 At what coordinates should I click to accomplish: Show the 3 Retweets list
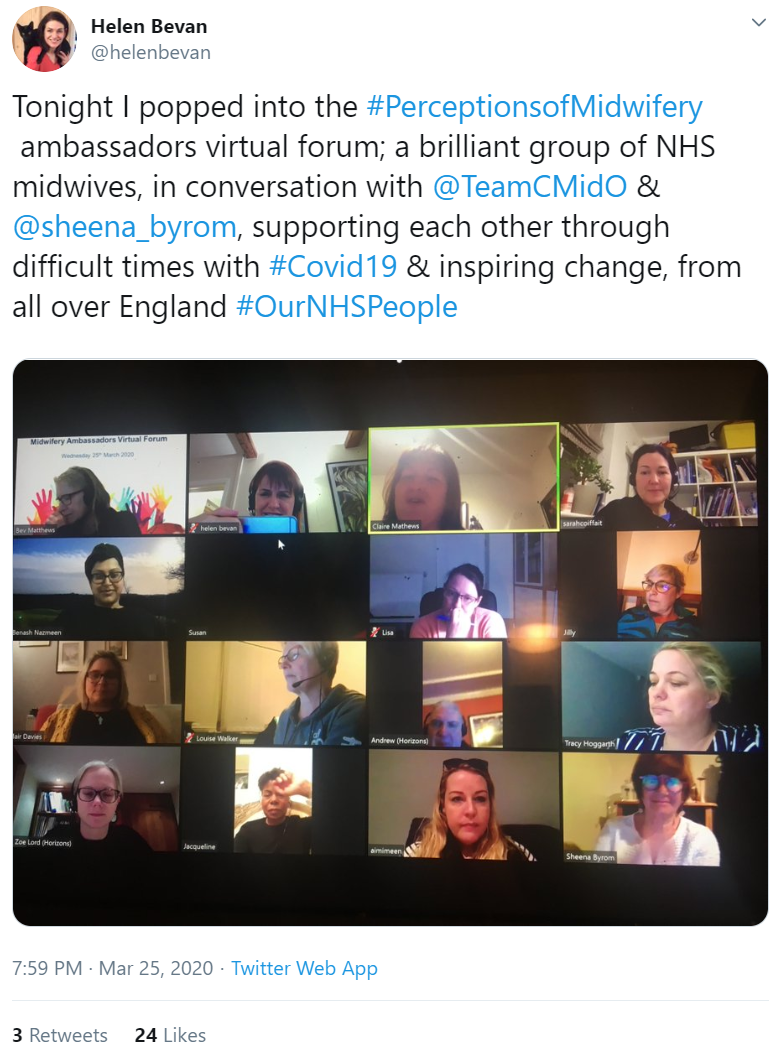[x=60, y=1035]
